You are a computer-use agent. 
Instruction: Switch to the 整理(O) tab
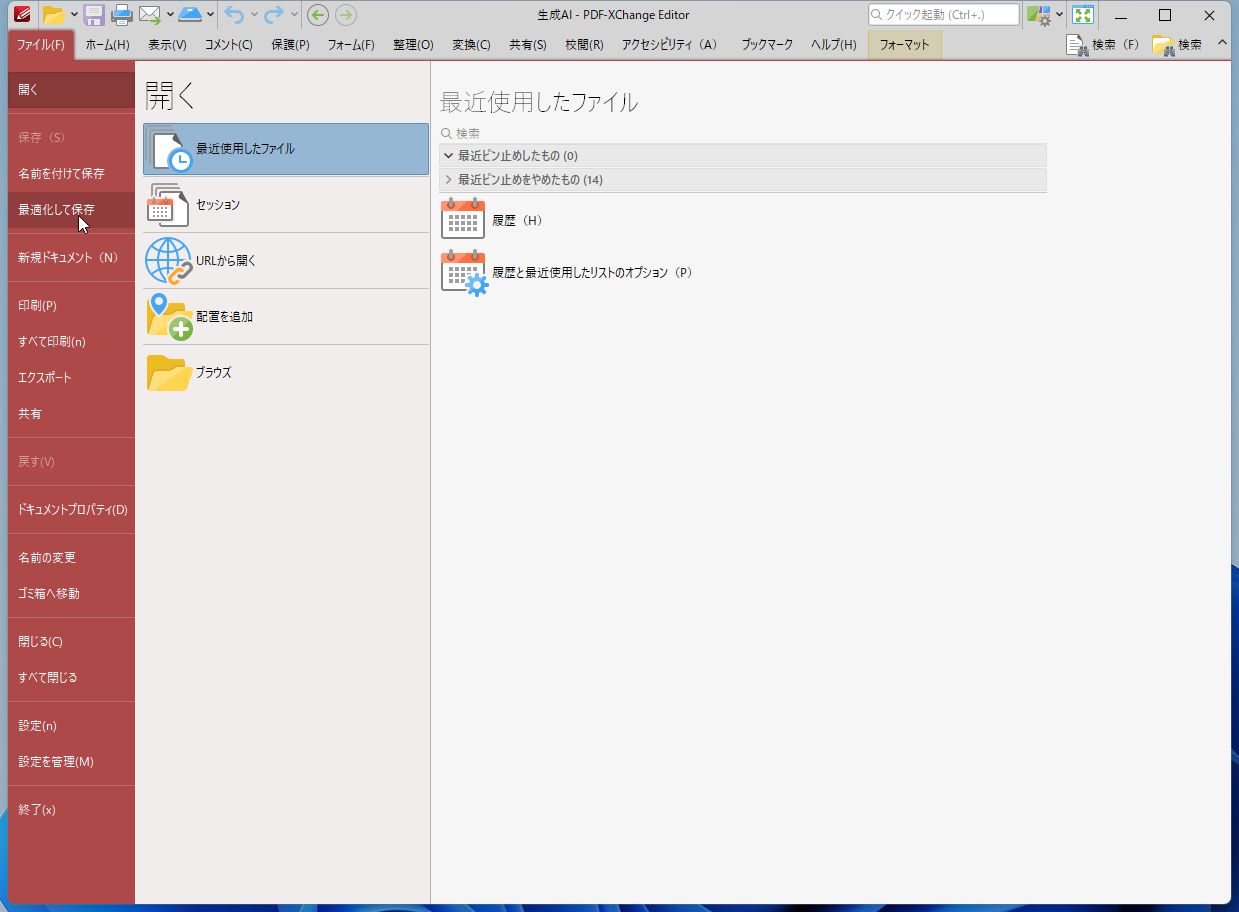(x=413, y=45)
